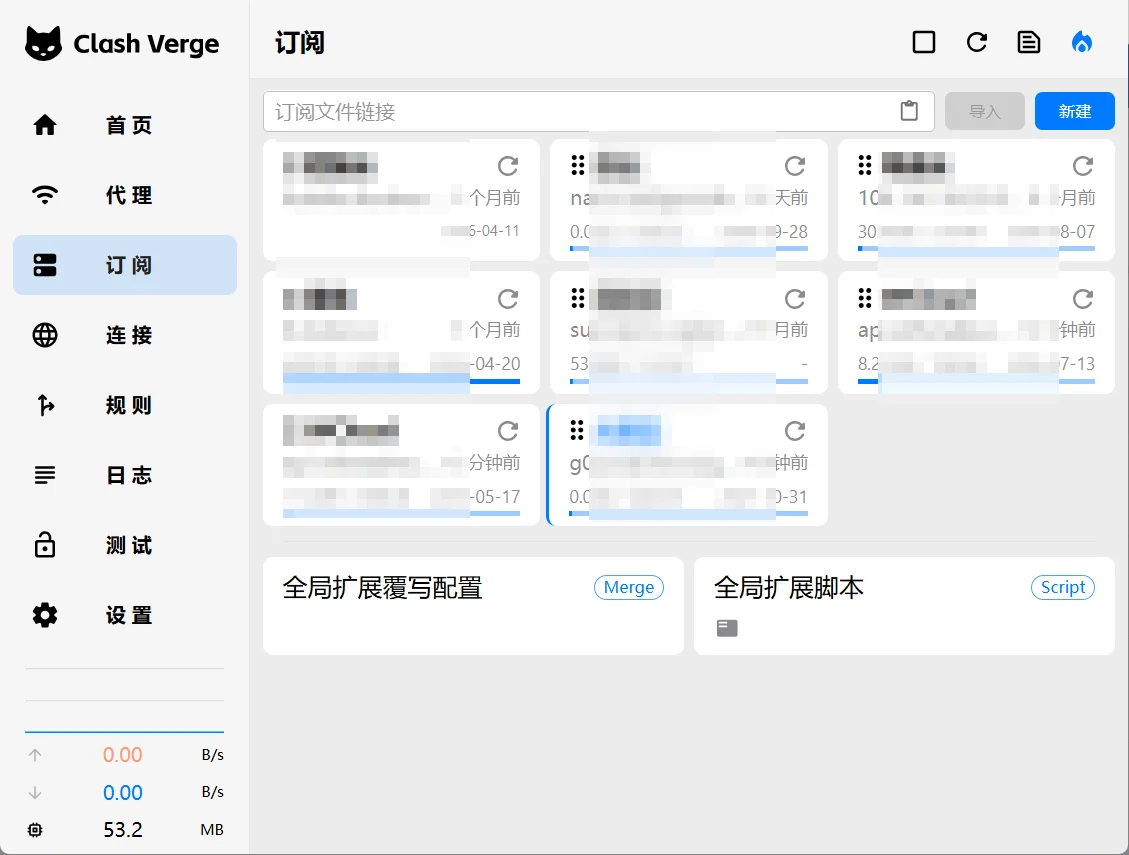The width and height of the screenshot is (1129, 855).
Task: Refresh the profile ending 8-07
Action: tap(1083, 166)
